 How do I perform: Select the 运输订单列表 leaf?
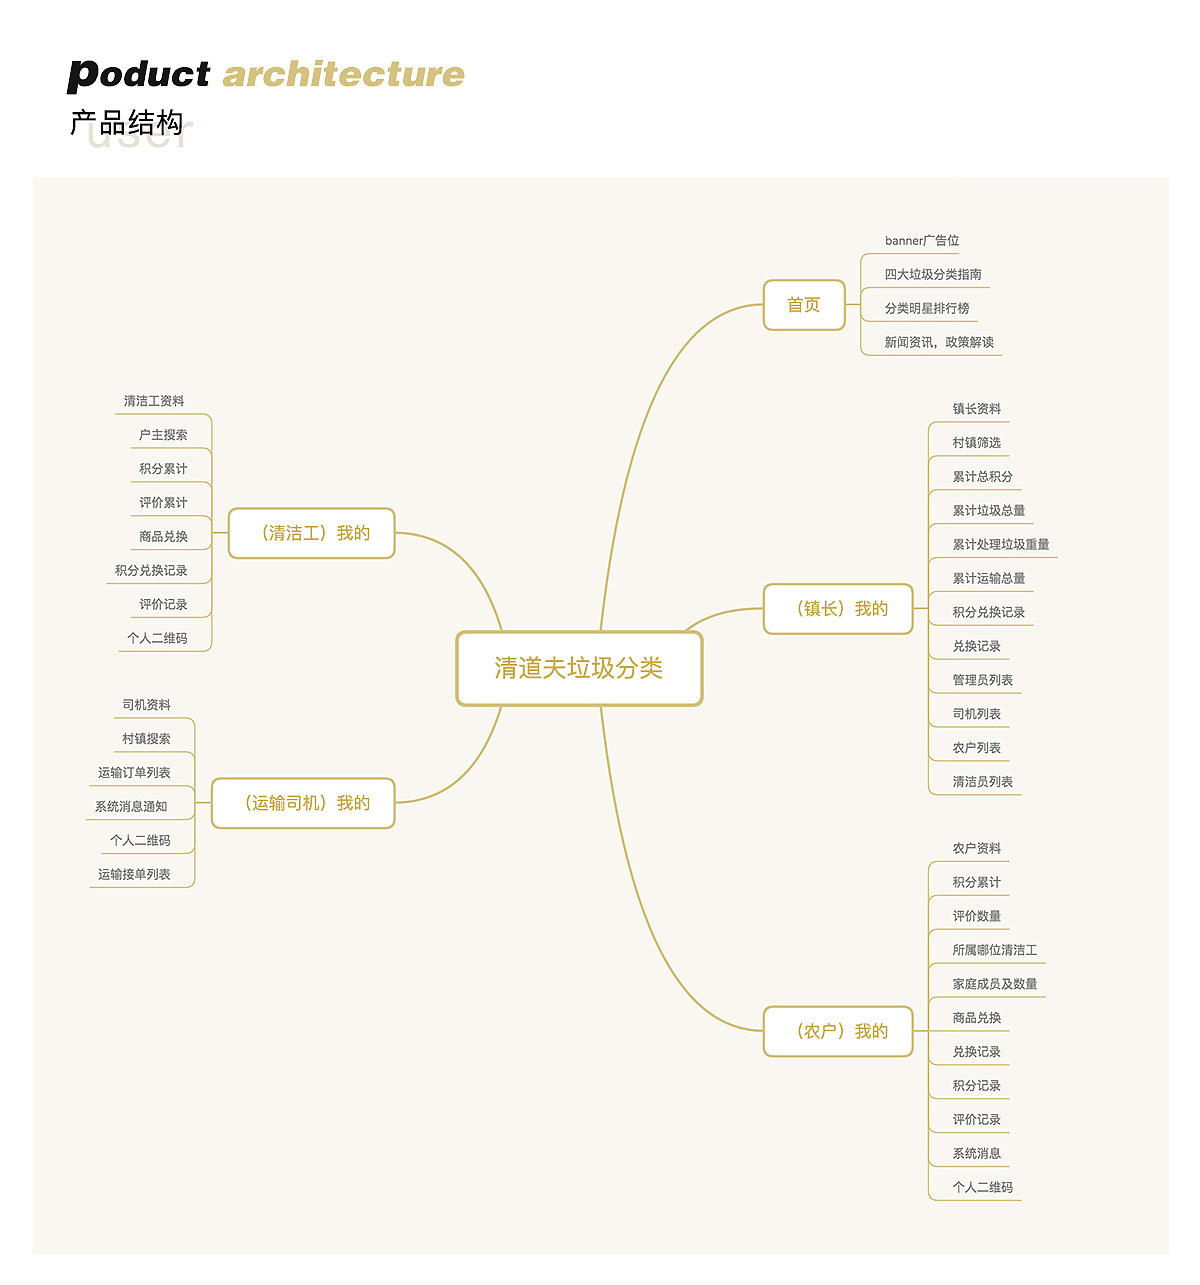134,773
